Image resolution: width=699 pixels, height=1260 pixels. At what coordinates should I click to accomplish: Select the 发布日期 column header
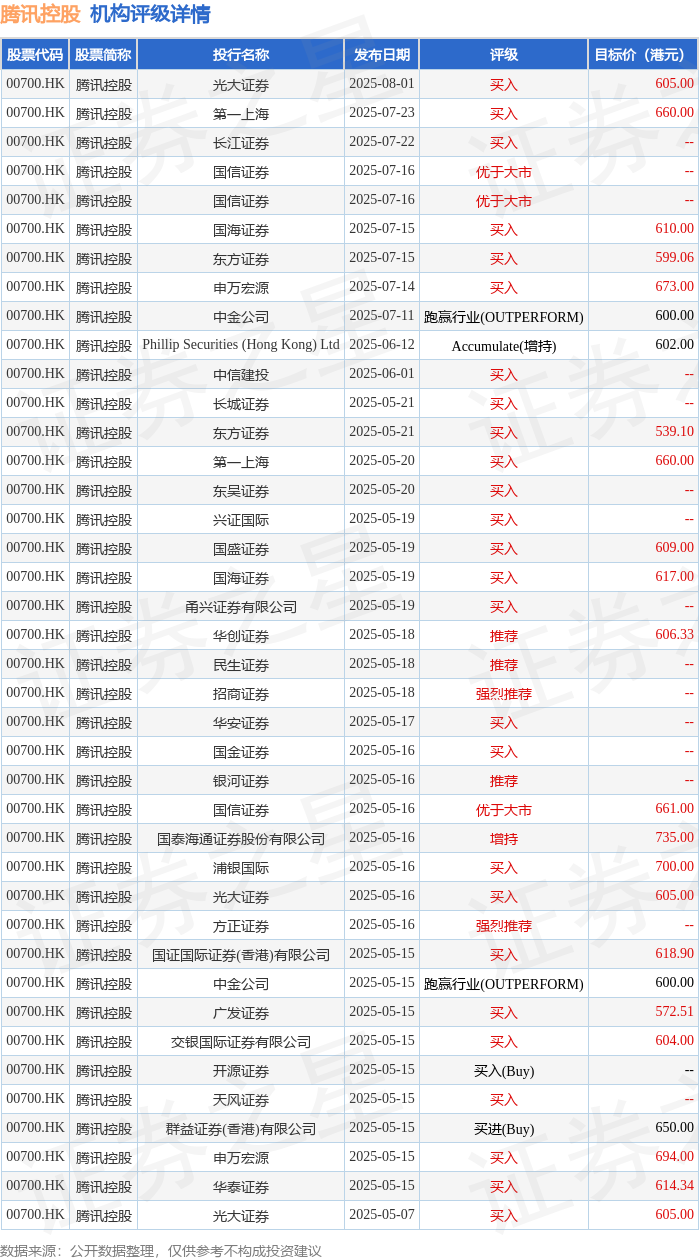point(382,55)
